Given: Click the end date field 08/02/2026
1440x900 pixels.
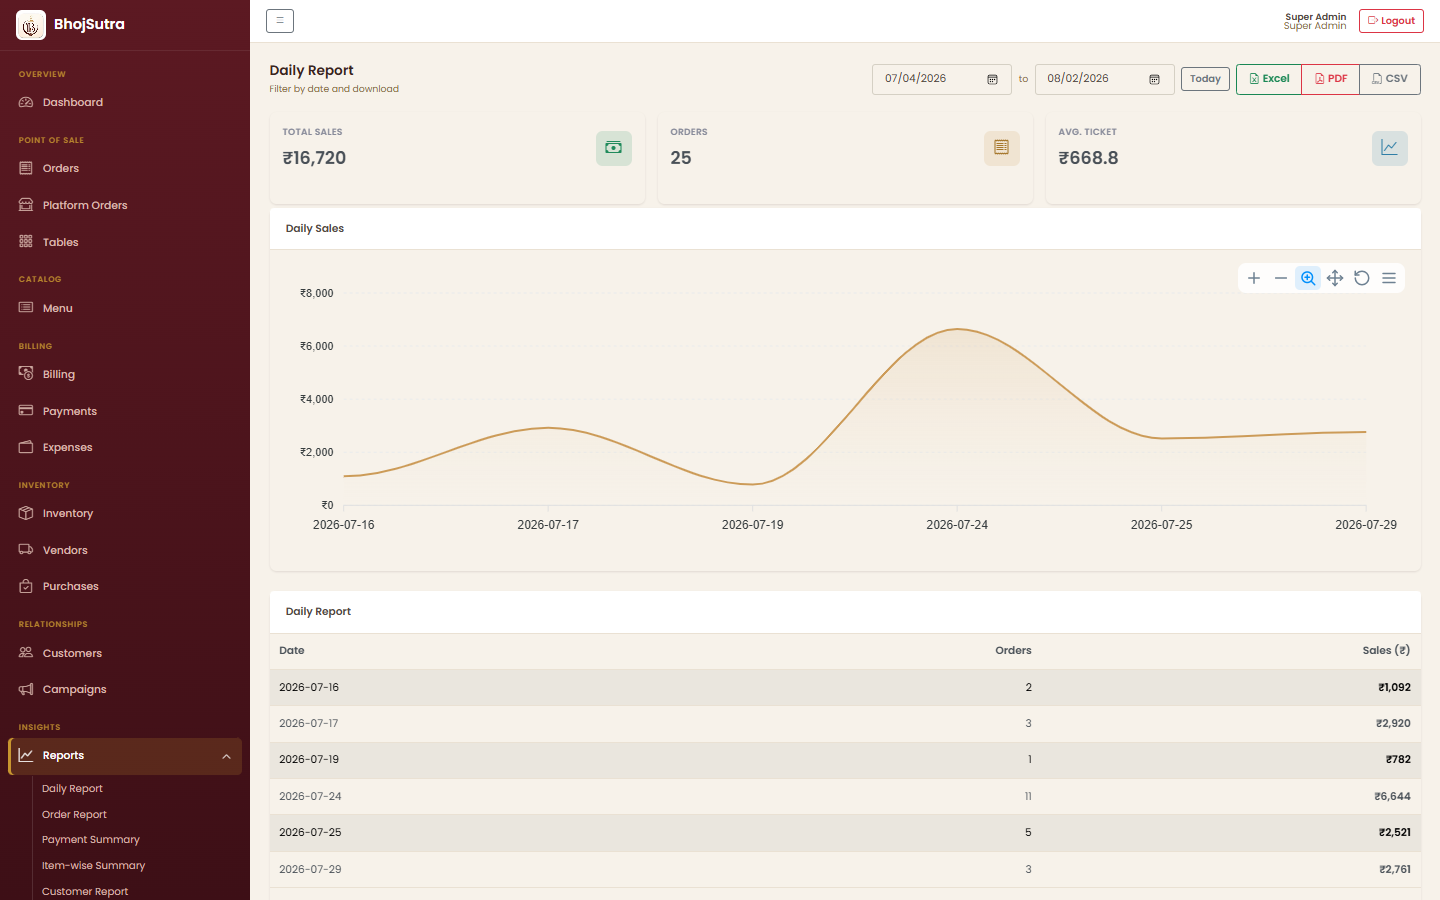Looking at the screenshot, I should (1104, 79).
